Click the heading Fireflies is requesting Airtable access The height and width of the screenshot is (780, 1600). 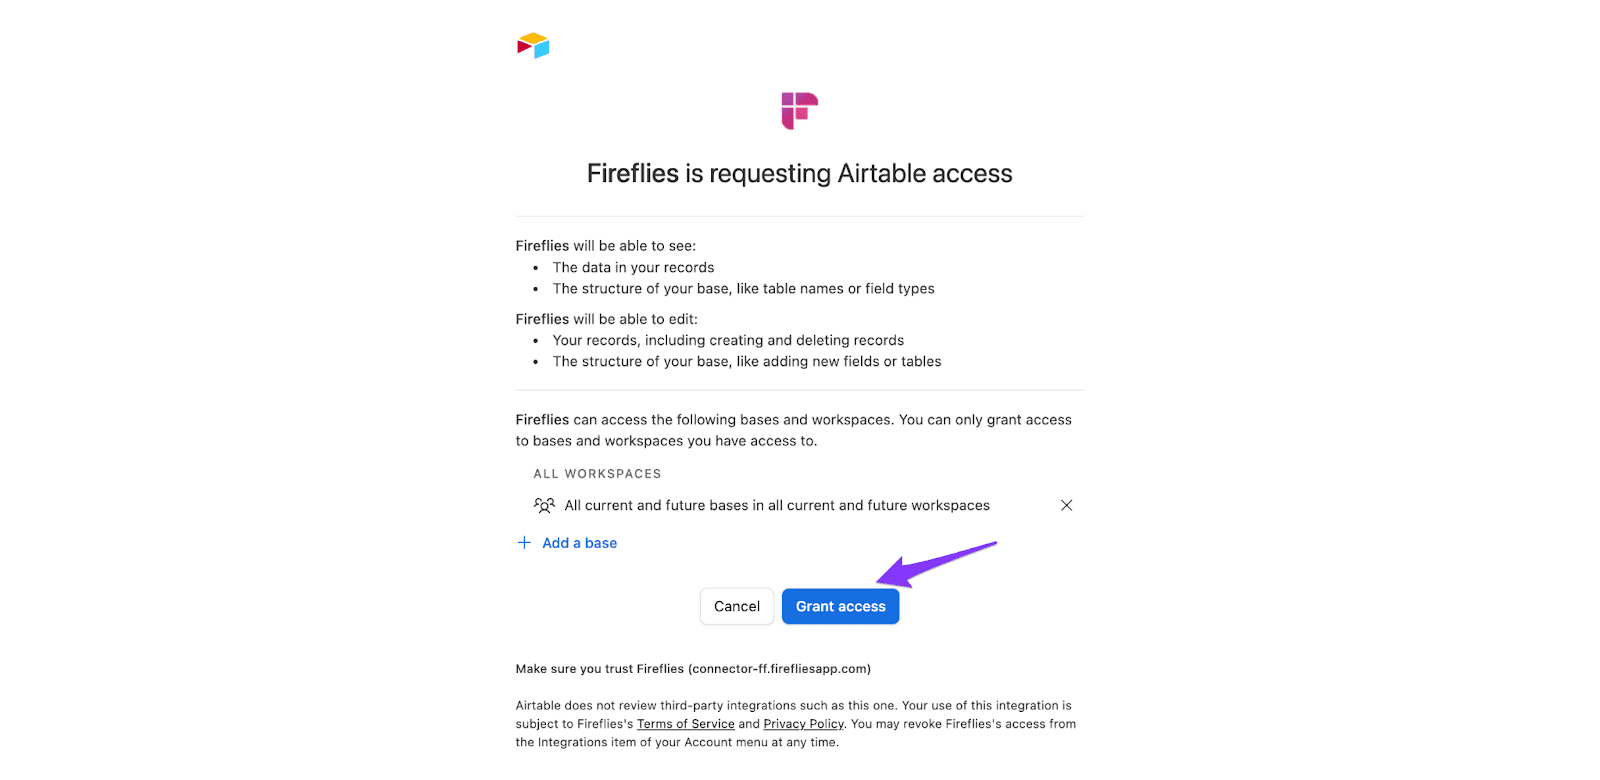click(x=800, y=174)
